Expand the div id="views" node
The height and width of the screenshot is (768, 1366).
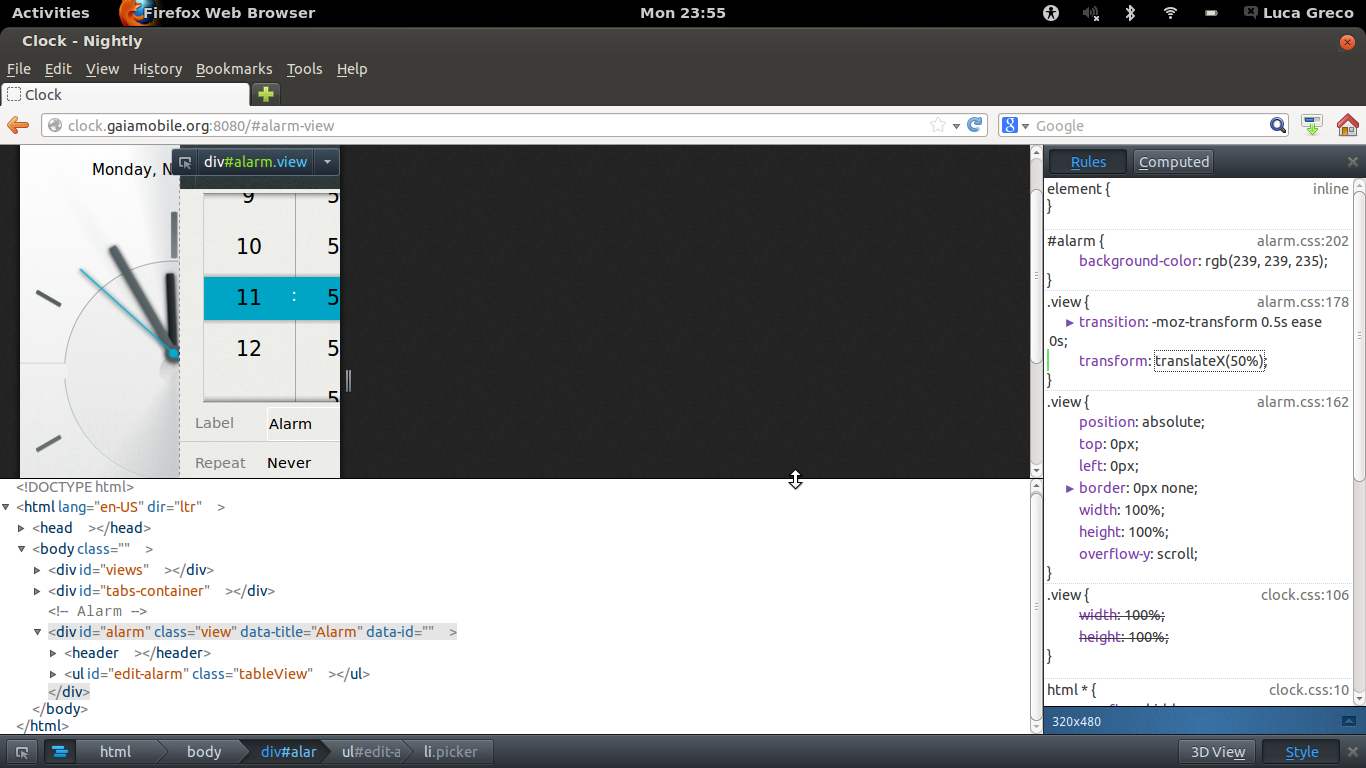point(37,570)
